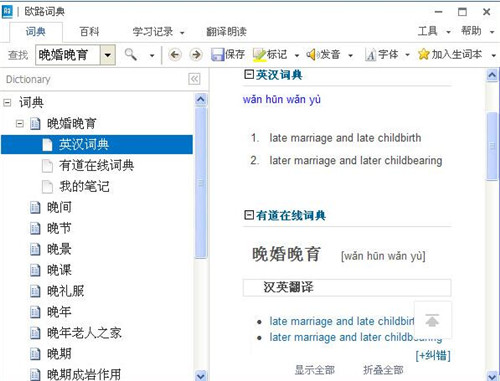The image size is (500, 381).
Task: Select 有道在线词典 in the tree
Action: 96,165
